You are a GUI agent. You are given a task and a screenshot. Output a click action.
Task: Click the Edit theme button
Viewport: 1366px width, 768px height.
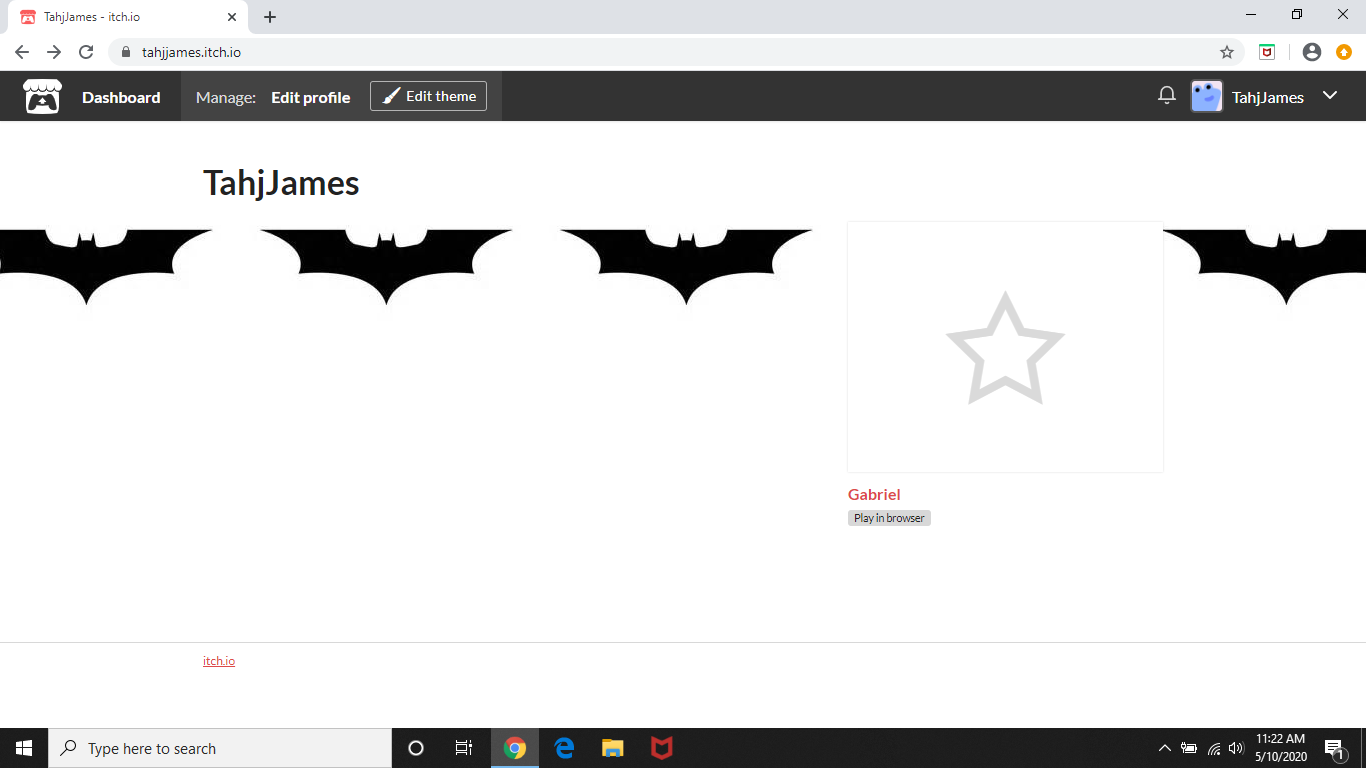pos(428,96)
